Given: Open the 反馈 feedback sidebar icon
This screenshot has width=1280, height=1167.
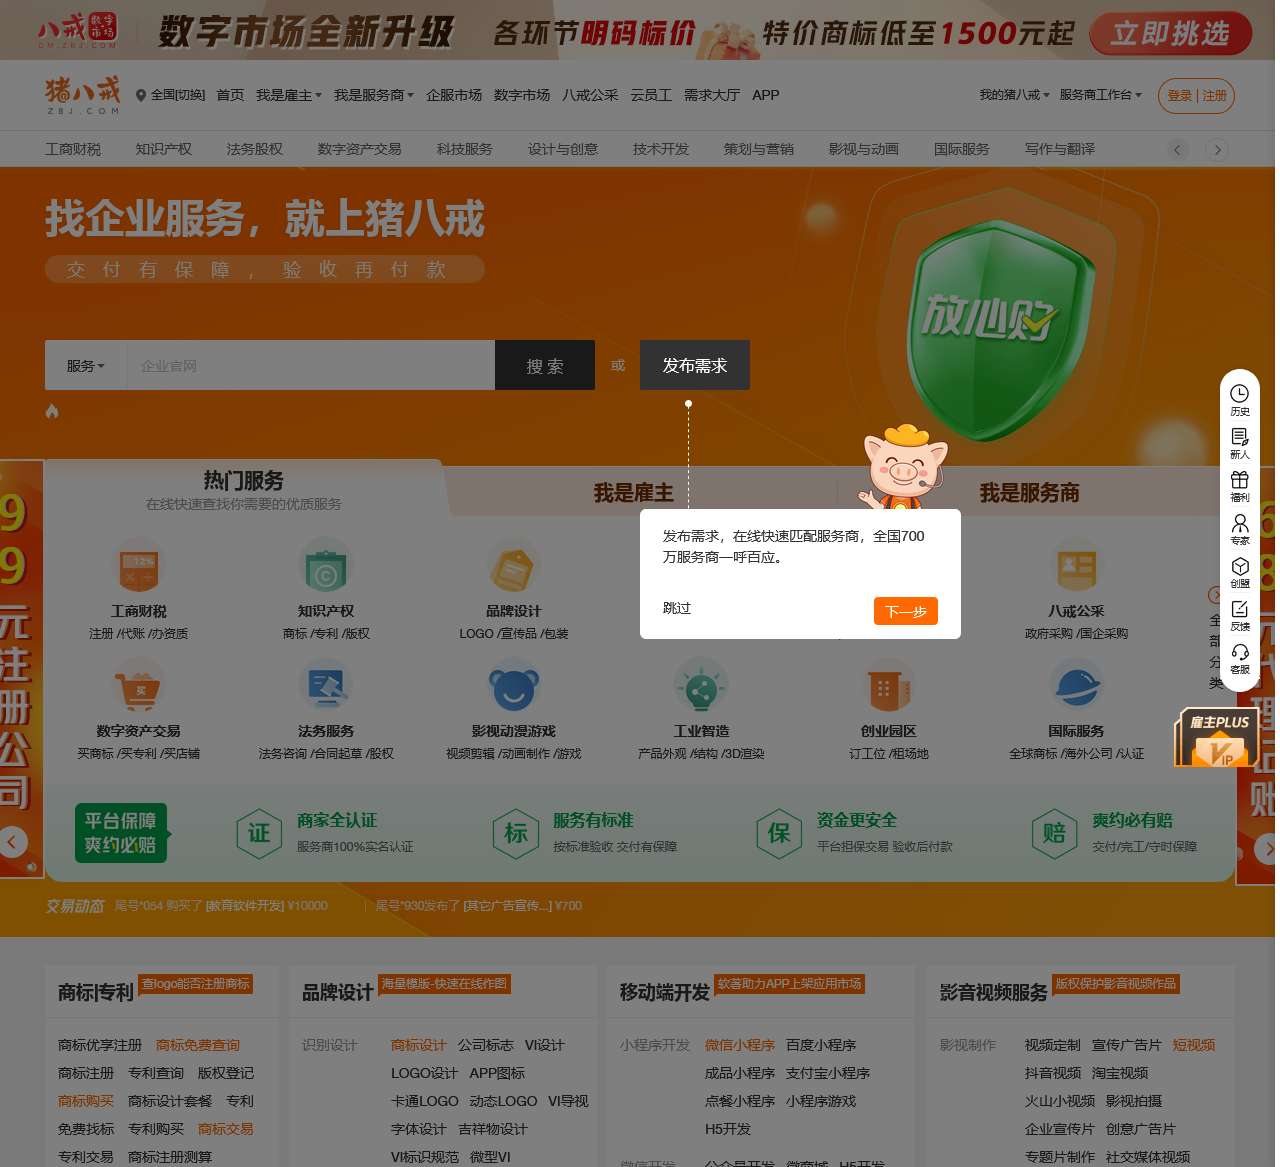Looking at the screenshot, I should pyautogui.click(x=1239, y=615).
